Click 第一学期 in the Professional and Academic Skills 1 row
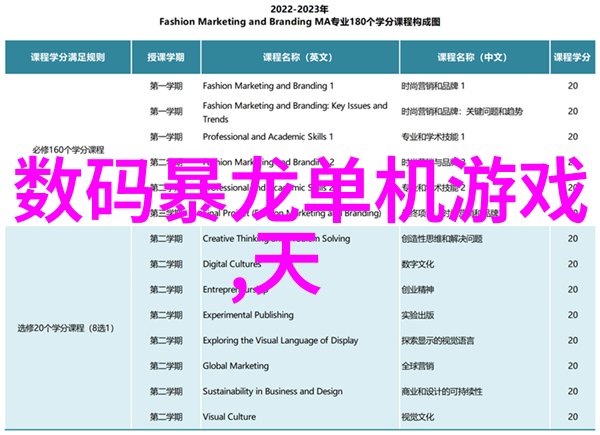 [166, 137]
